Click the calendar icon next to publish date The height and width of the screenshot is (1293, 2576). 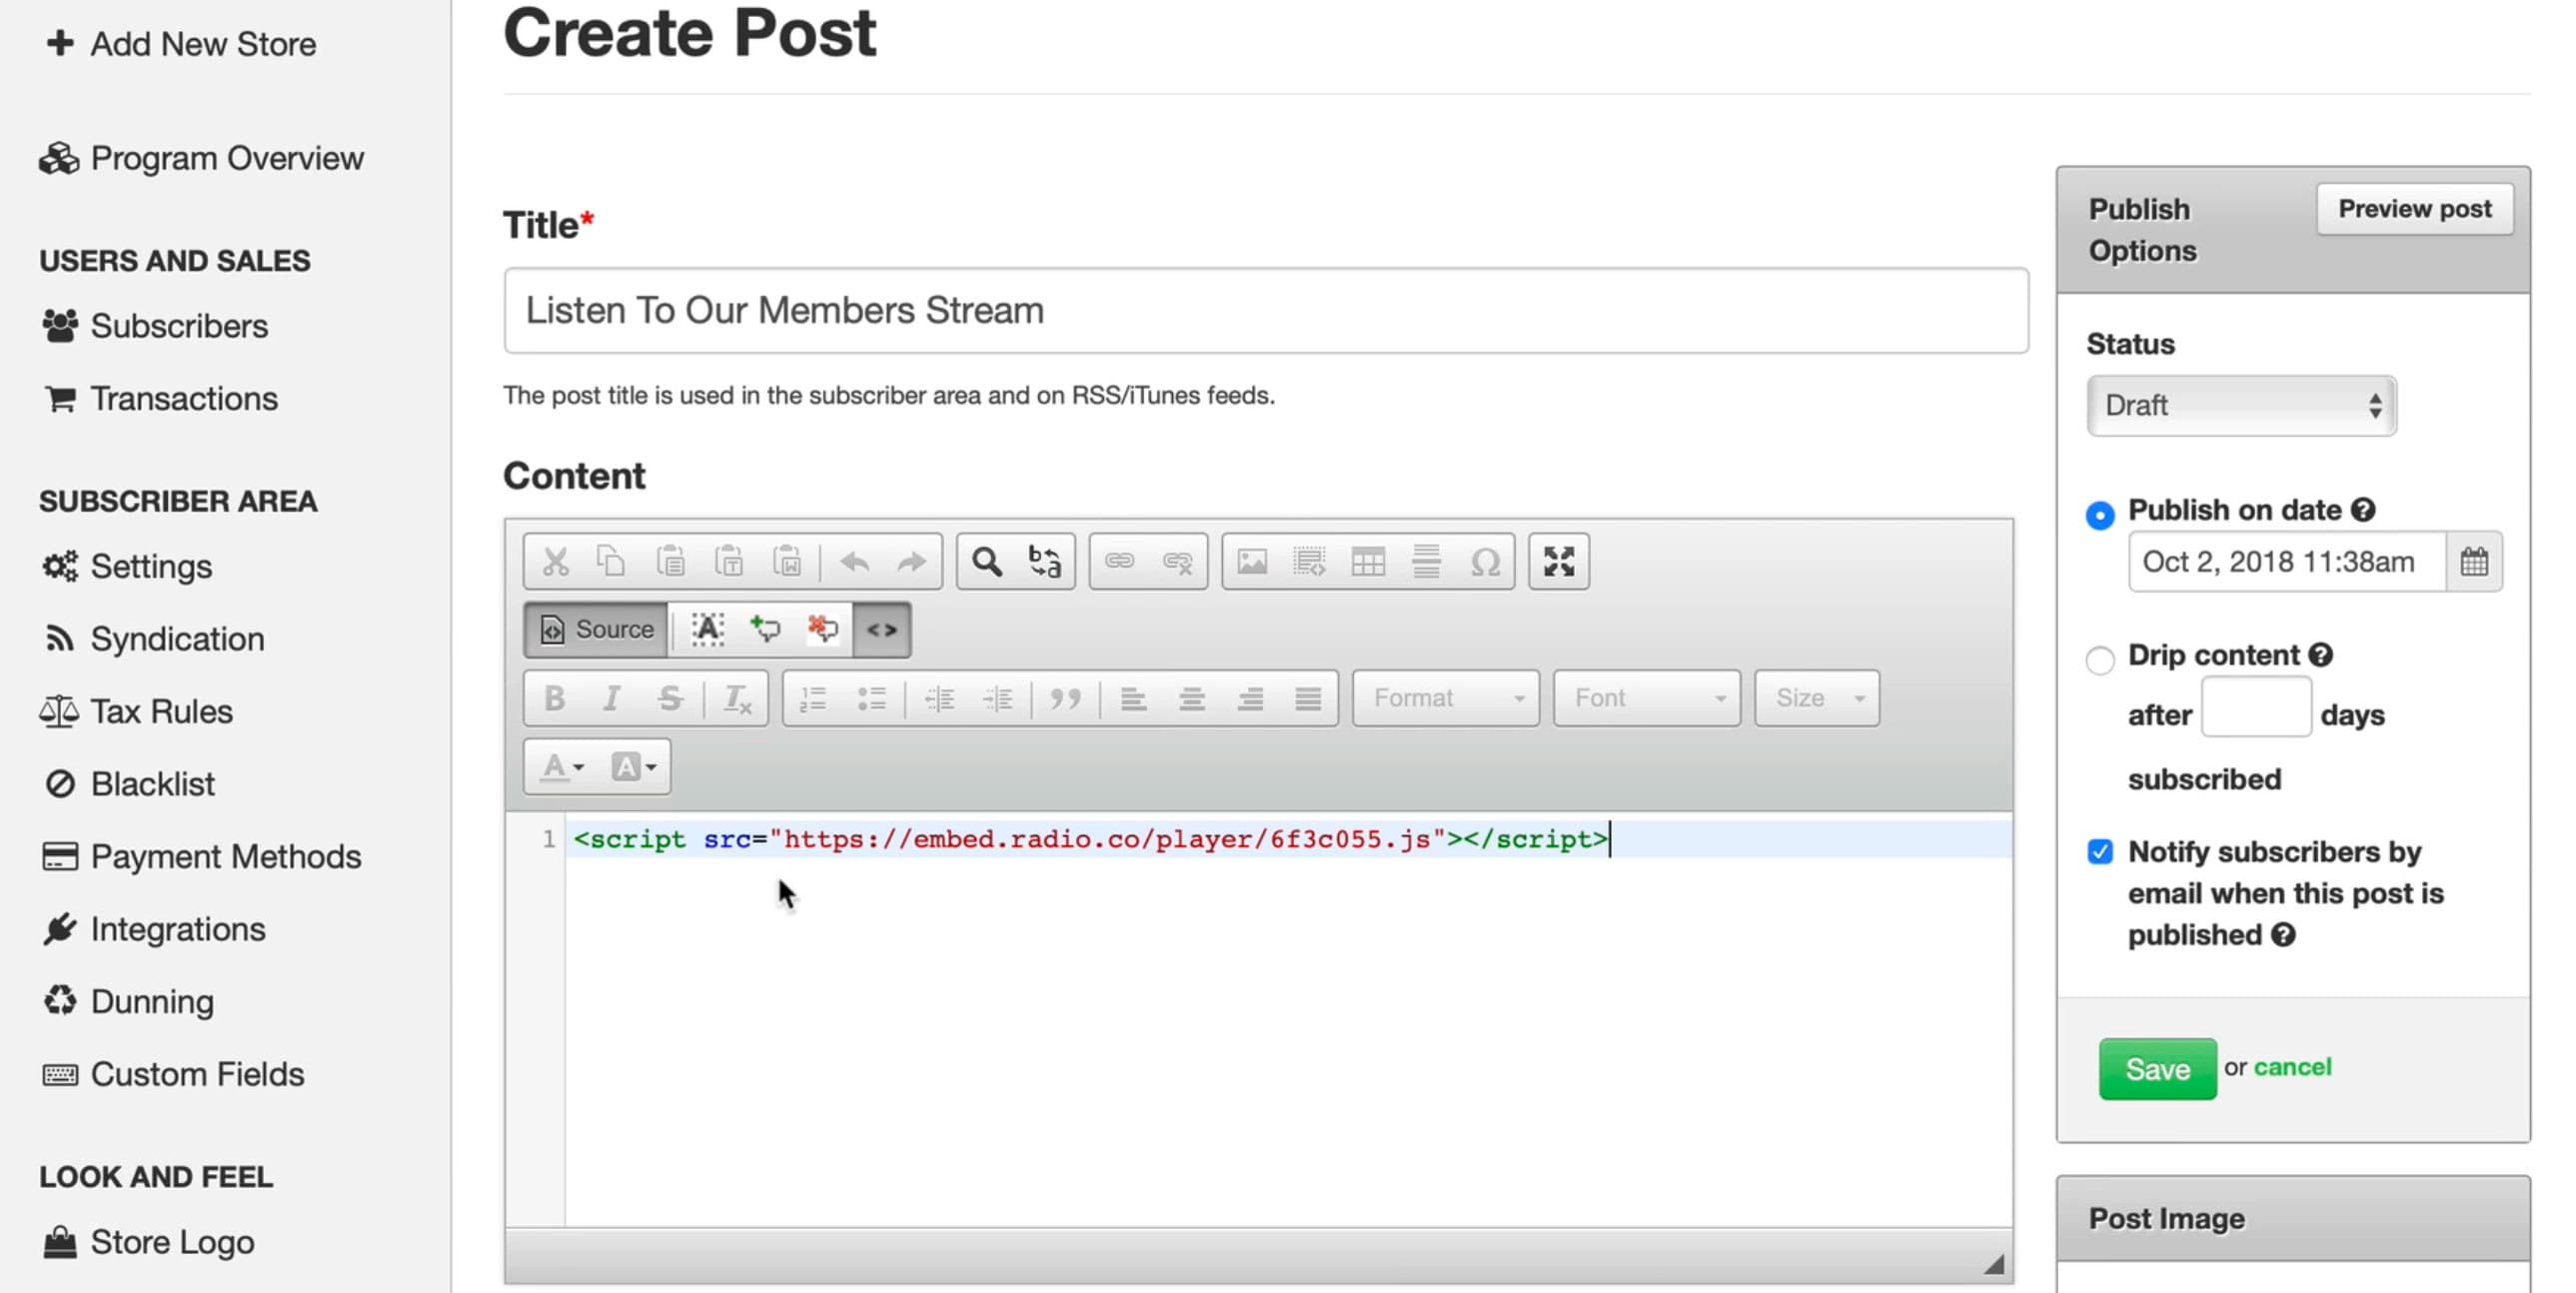click(2473, 562)
